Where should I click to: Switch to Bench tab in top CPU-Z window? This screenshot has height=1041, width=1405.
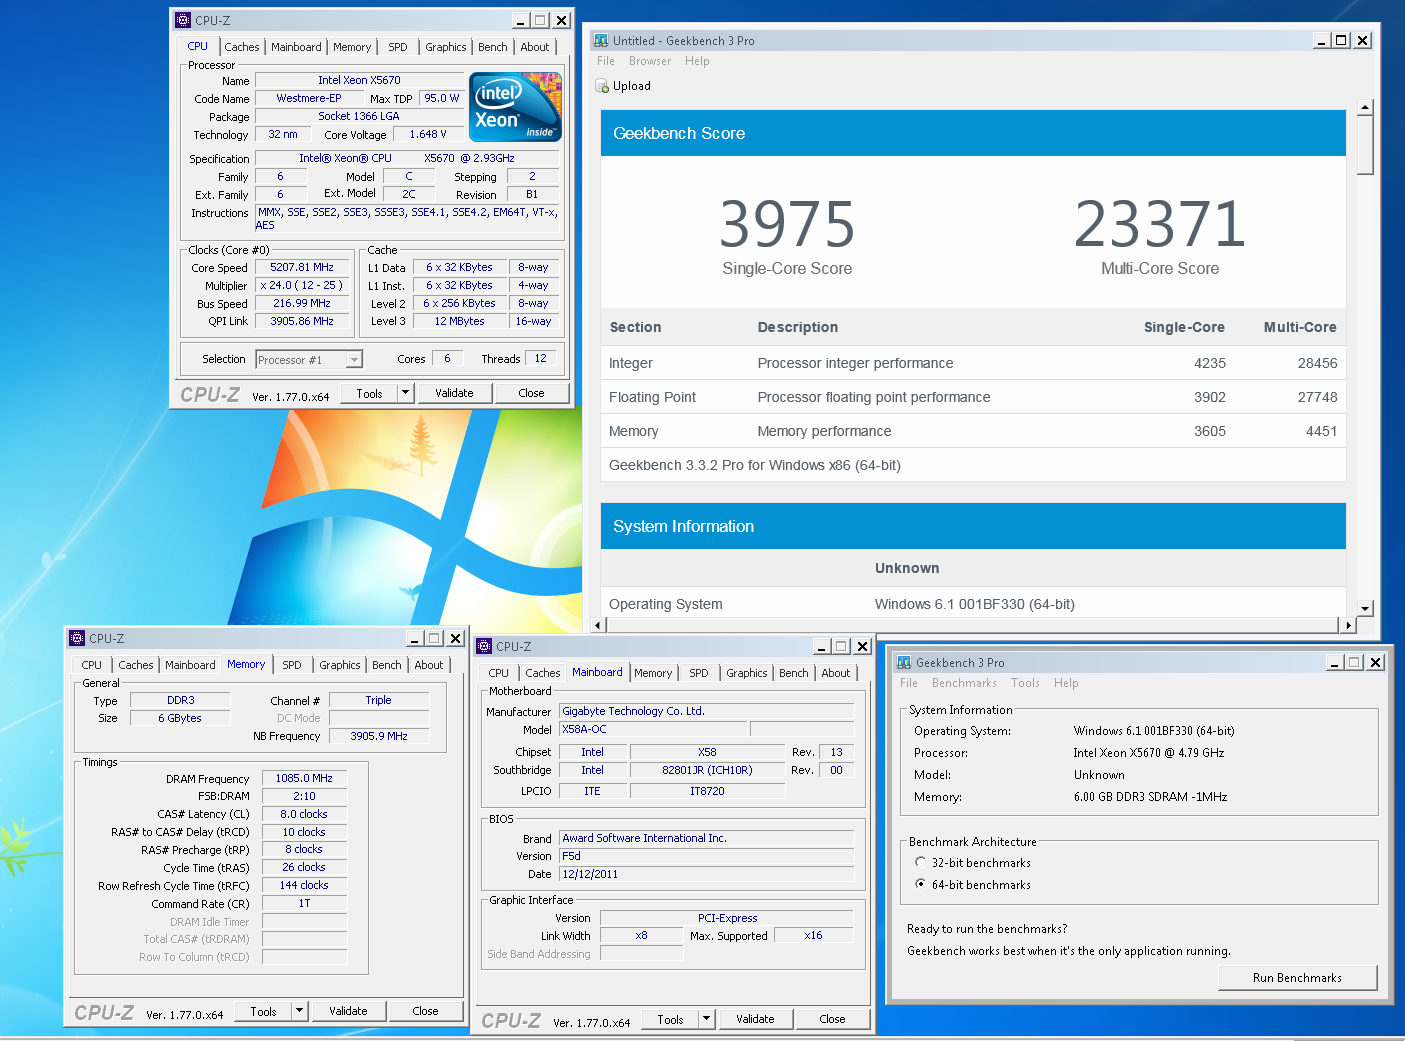click(492, 47)
